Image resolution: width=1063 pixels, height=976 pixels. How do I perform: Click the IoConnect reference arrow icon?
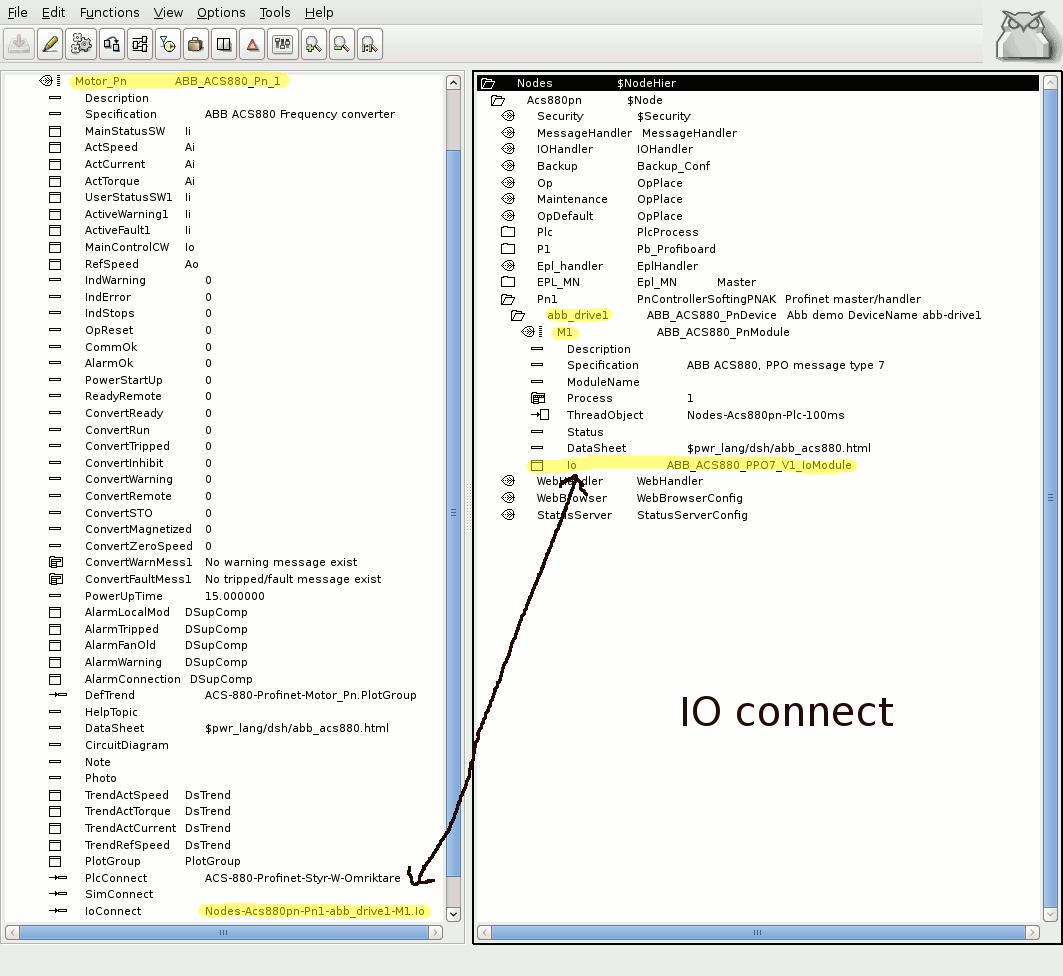coord(58,911)
